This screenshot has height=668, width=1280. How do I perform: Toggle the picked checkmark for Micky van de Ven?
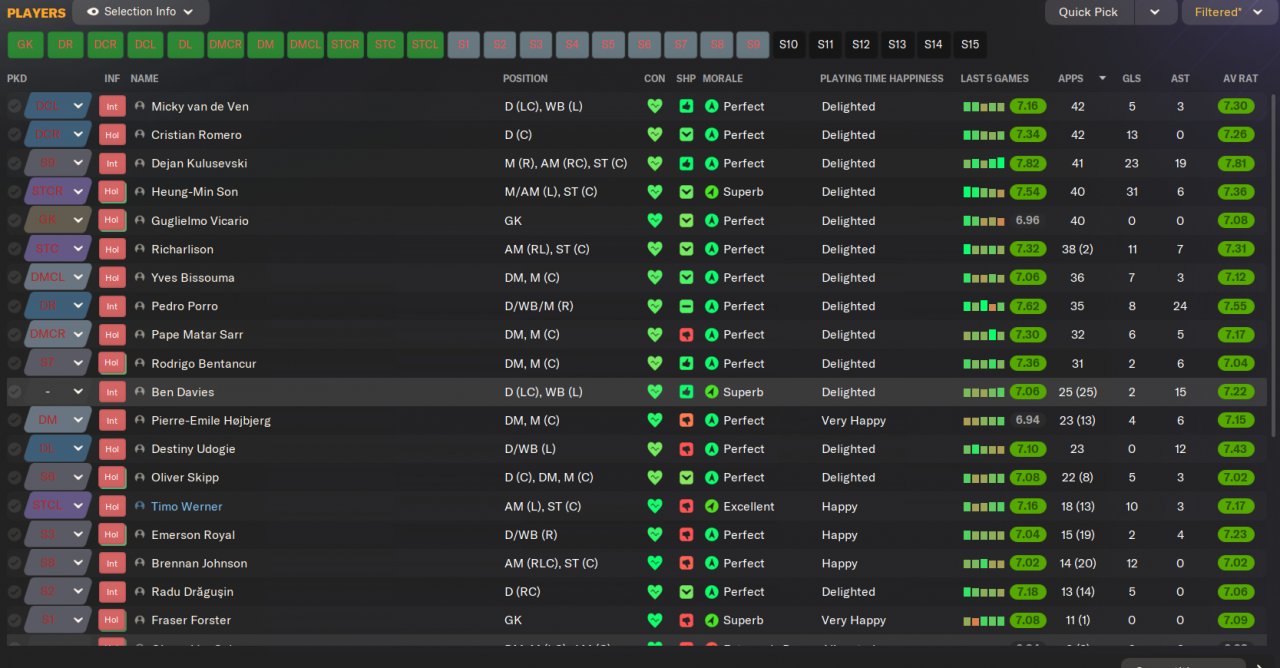(14, 106)
